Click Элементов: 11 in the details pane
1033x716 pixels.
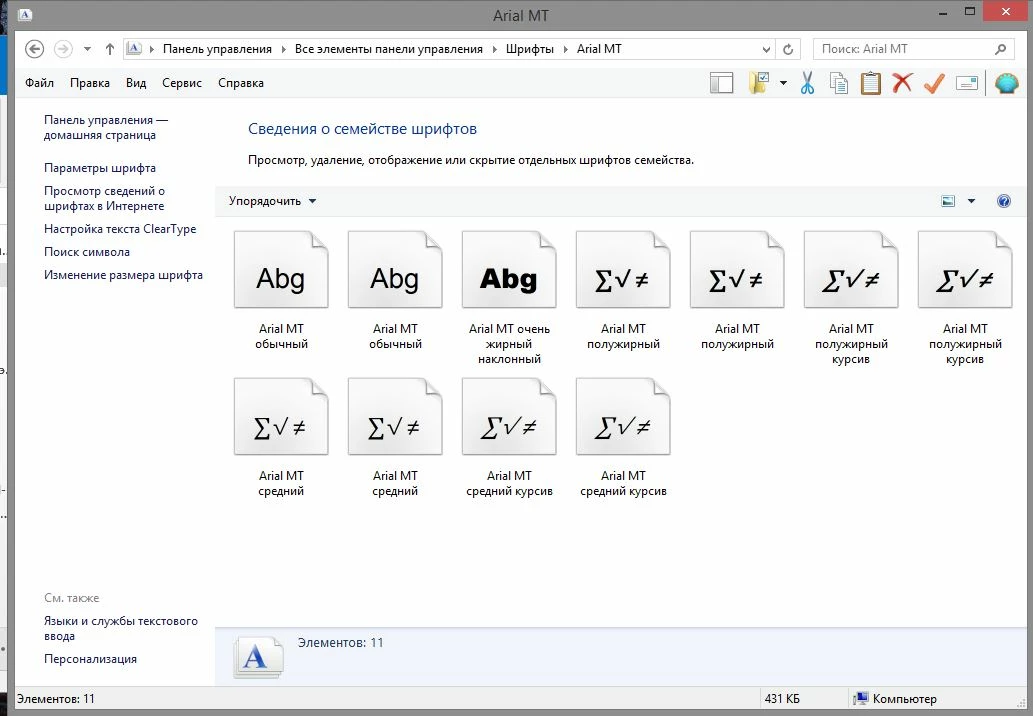point(340,642)
